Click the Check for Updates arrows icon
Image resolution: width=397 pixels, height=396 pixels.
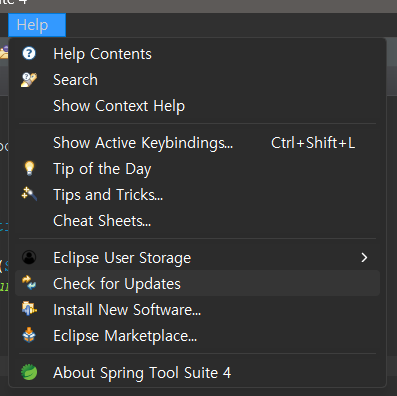click(29, 283)
